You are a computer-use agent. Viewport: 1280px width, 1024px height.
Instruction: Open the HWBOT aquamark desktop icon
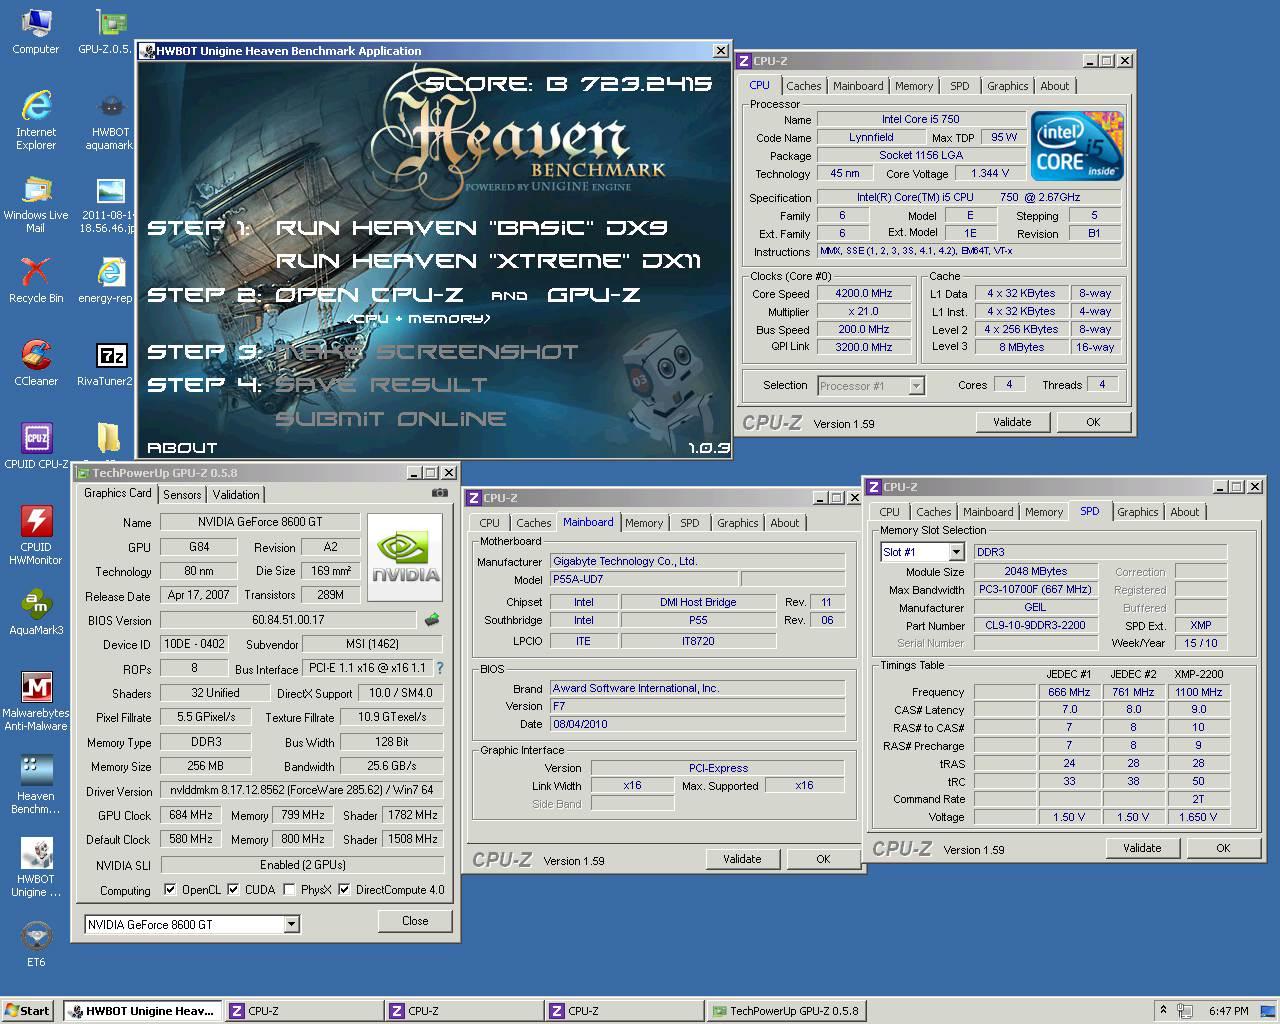coord(110,120)
